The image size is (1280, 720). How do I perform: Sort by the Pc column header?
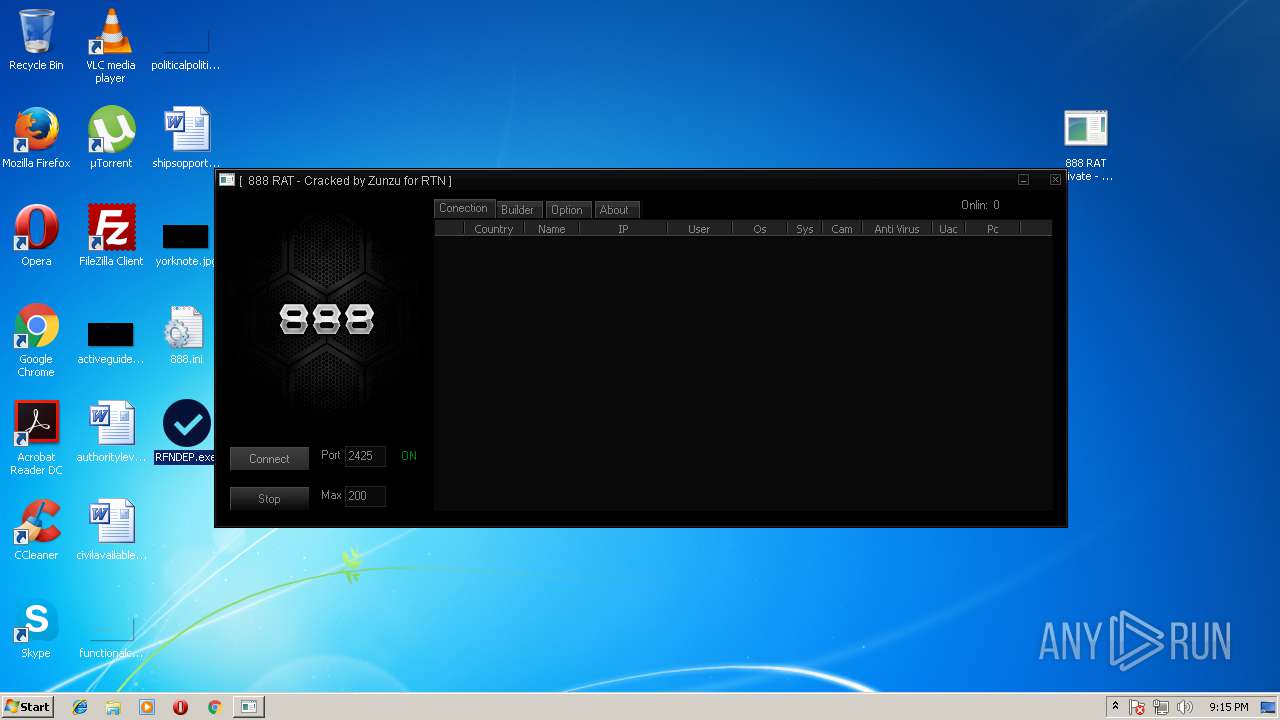992,229
